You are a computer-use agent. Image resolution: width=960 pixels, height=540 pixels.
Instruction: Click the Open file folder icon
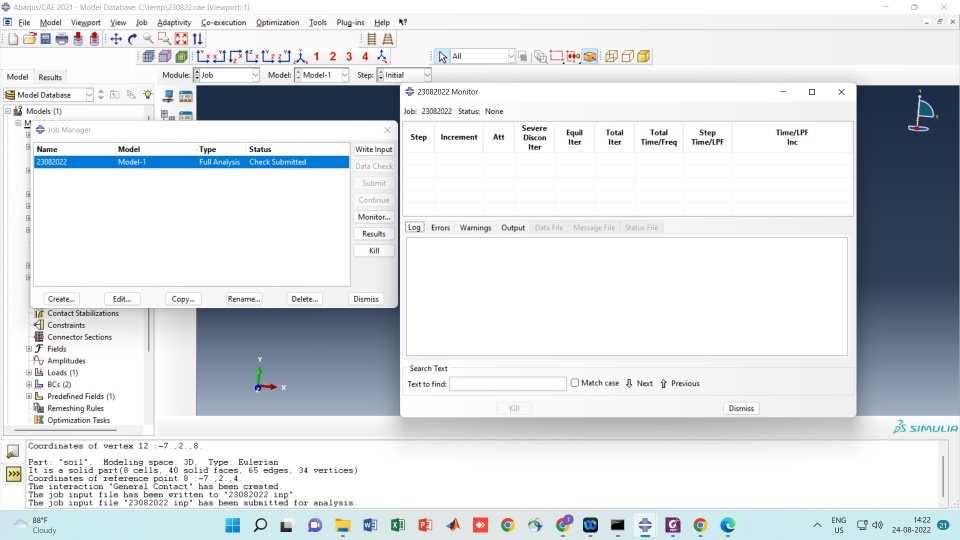[29, 39]
